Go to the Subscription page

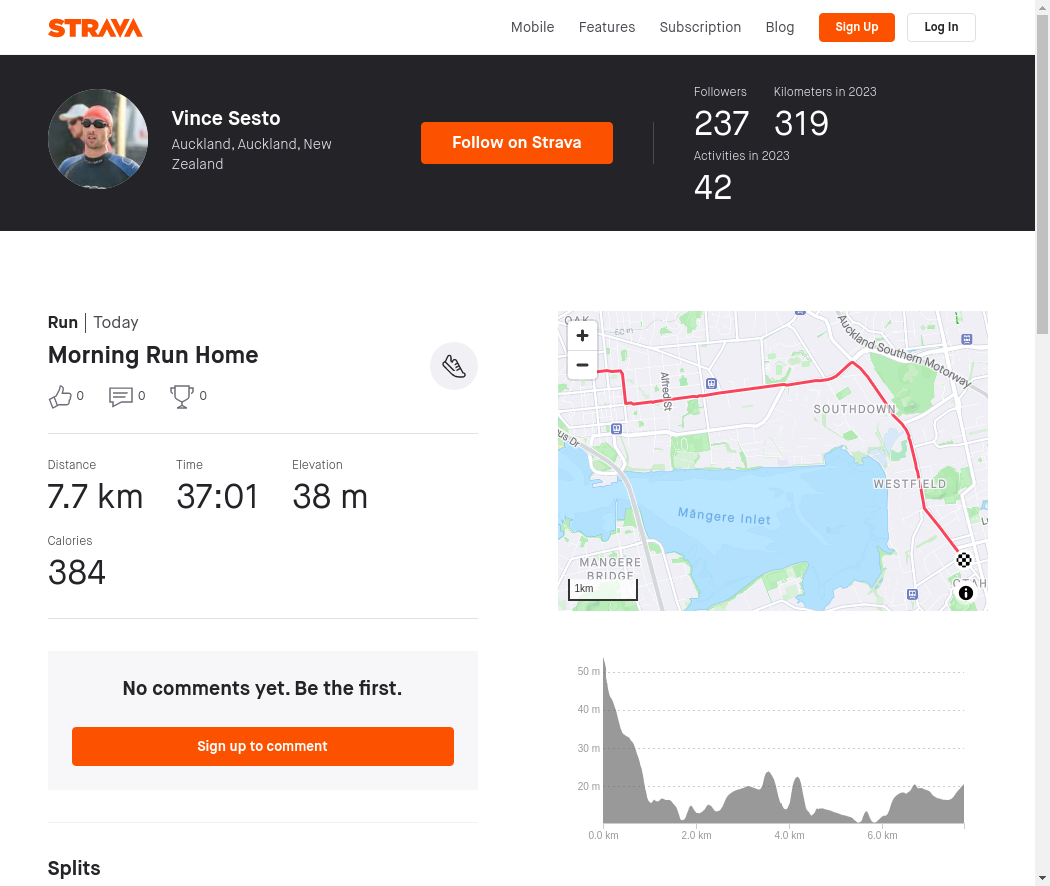point(700,27)
